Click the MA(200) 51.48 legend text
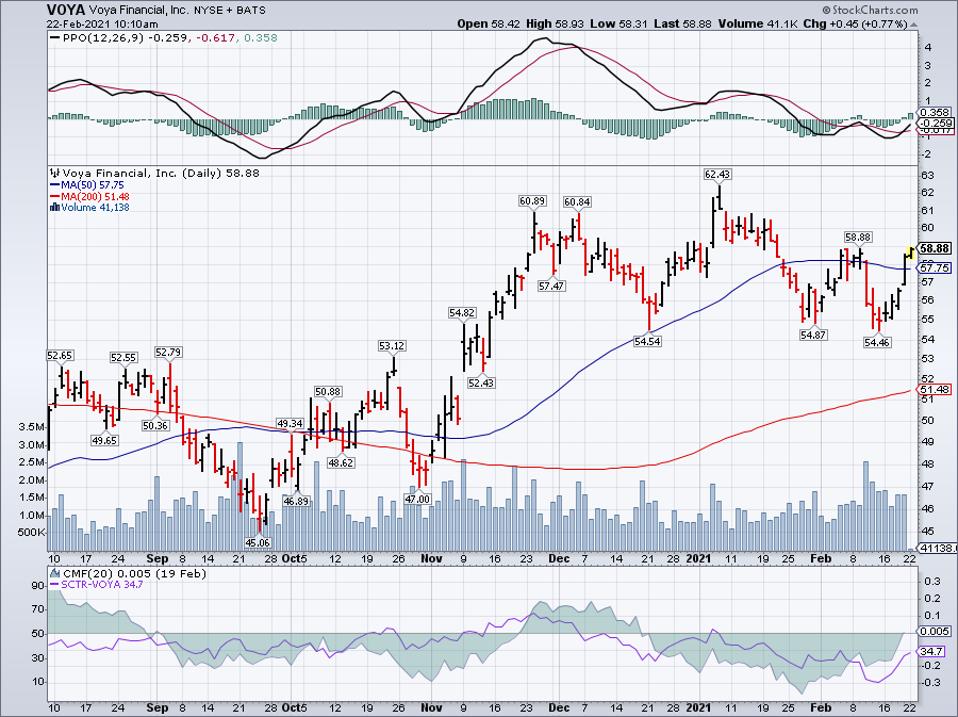 point(95,197)
